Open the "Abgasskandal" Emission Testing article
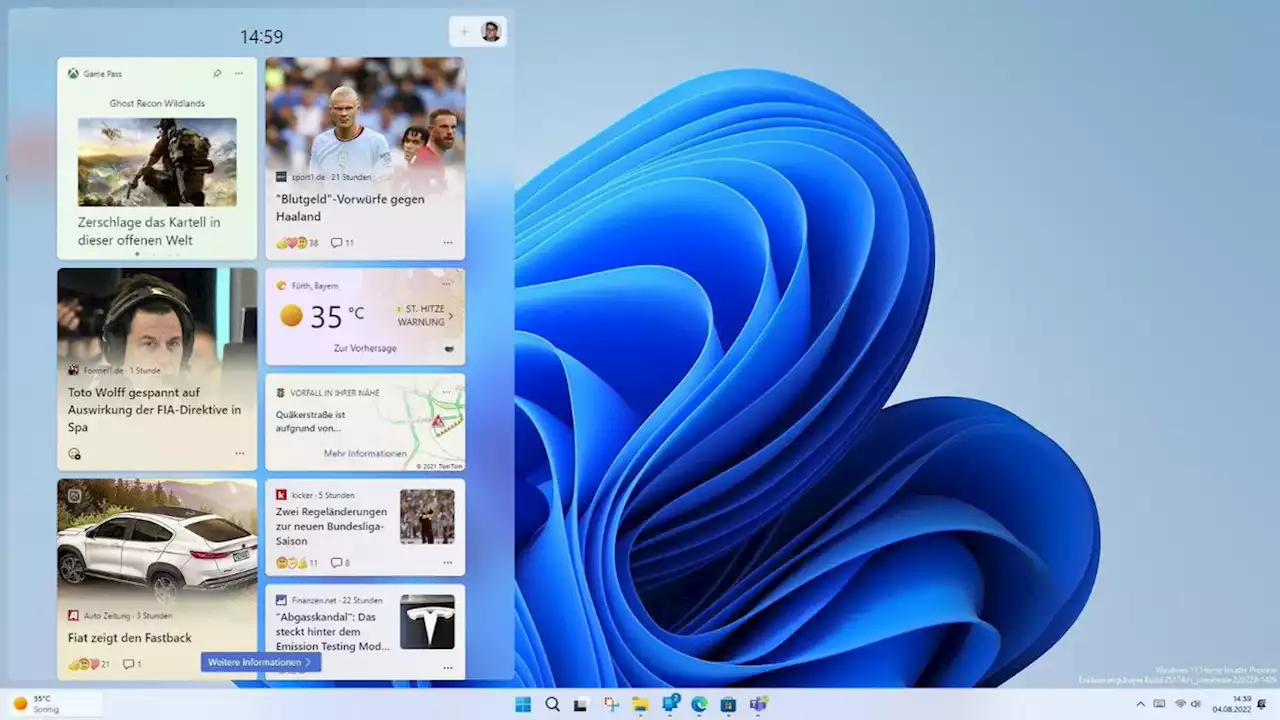The width and height of the screenshot is (1280, 720). point(333,631)
